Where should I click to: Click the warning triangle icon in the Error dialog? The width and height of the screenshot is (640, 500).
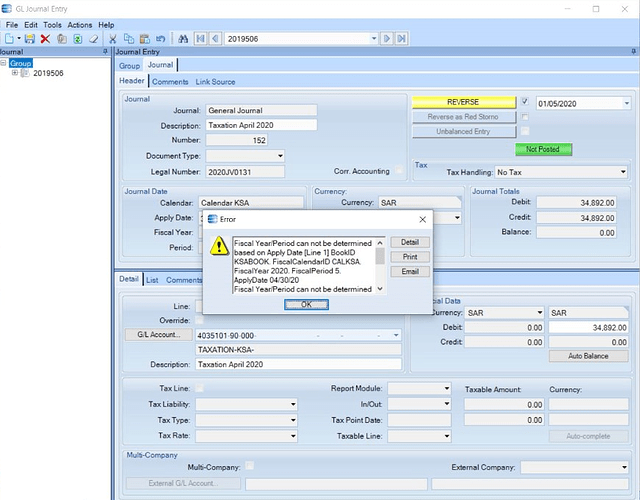click(219, 245)
